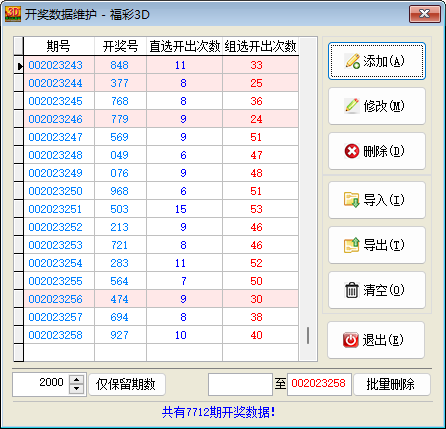
Task: Click the pencil-plus icon on 添加
Action: (352, 61)
